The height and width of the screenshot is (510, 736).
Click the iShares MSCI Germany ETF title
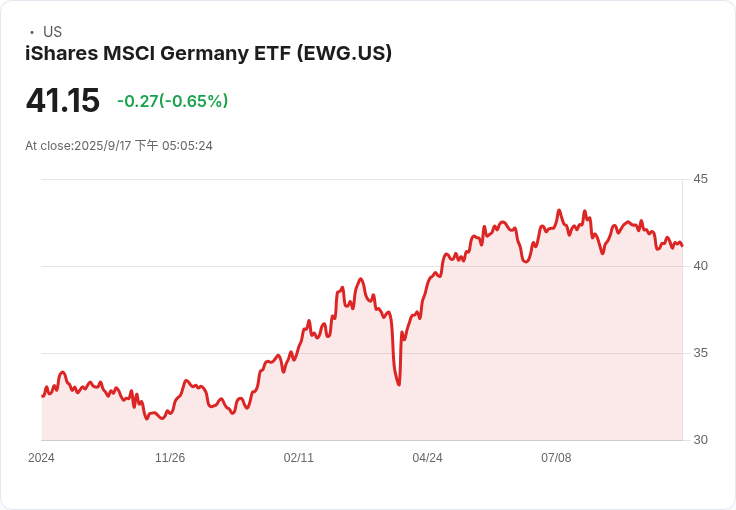208,53
